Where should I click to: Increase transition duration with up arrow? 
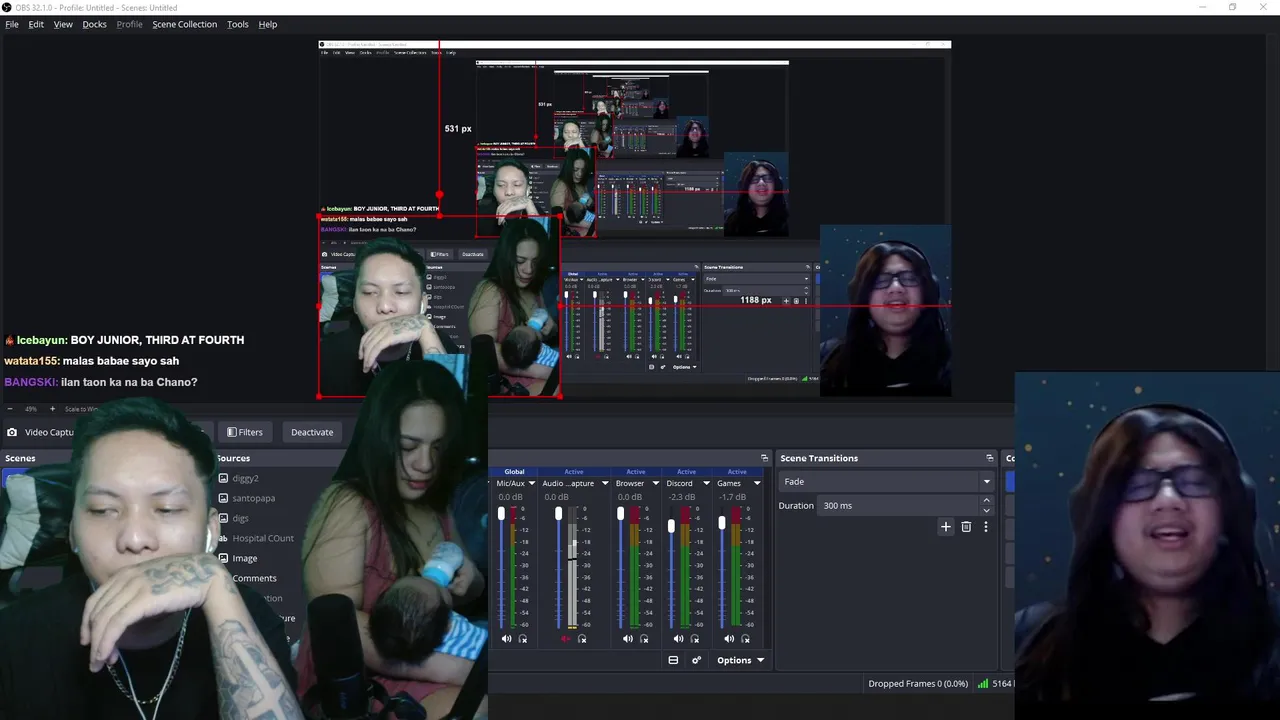tap(986, 500)
